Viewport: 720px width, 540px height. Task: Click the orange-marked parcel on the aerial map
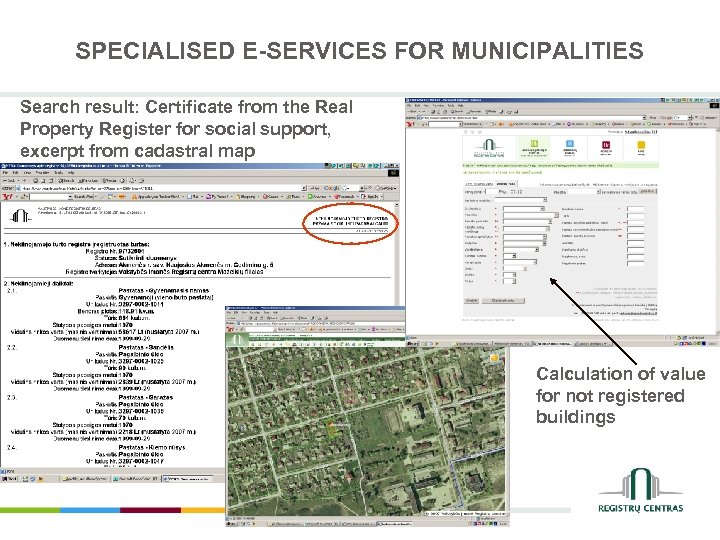(x=332, y=429)
